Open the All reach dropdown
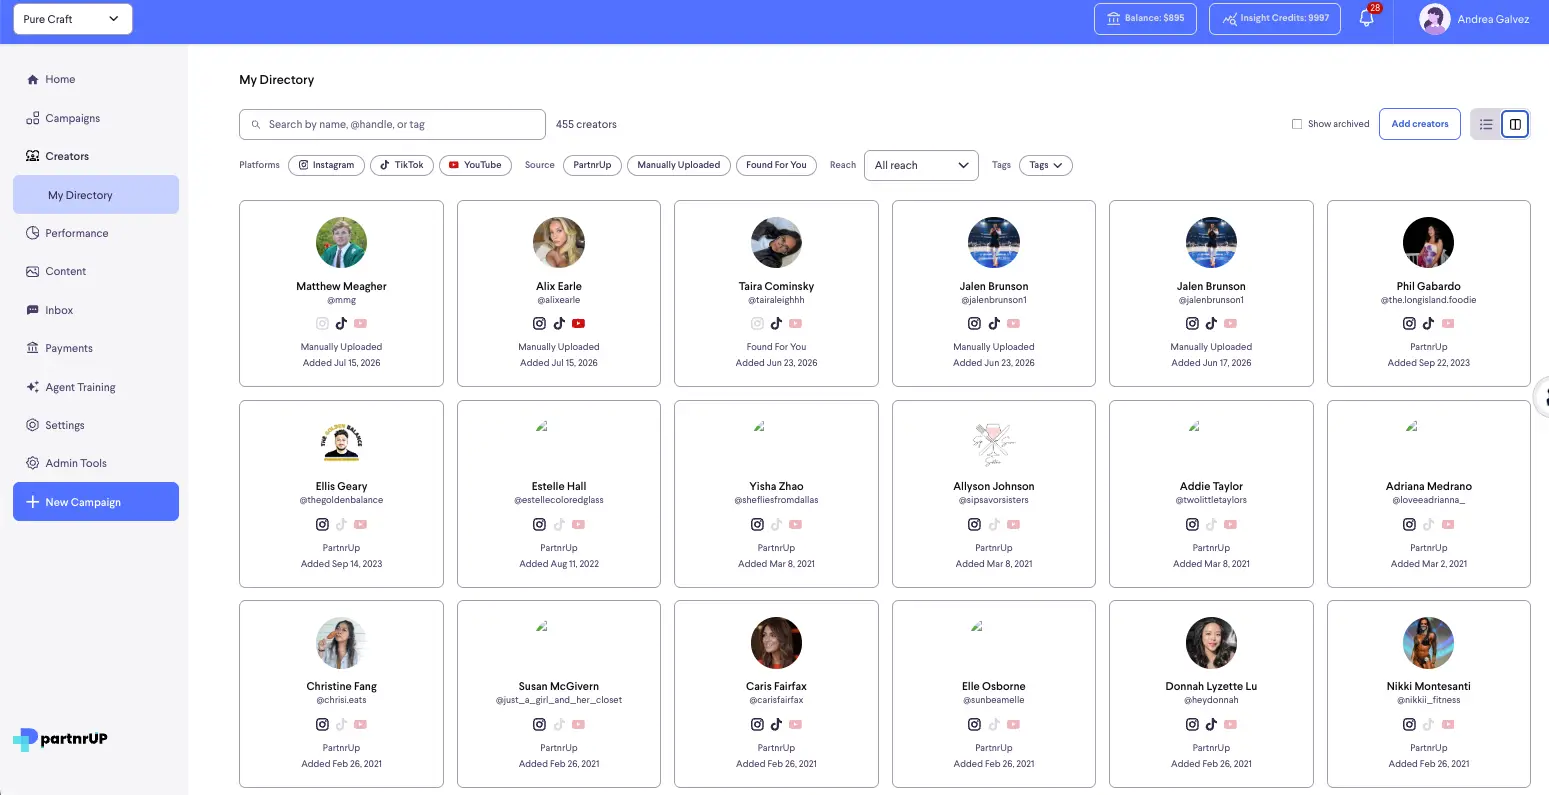The height and width of the screenshot is (795, 1549). [921, 165]
